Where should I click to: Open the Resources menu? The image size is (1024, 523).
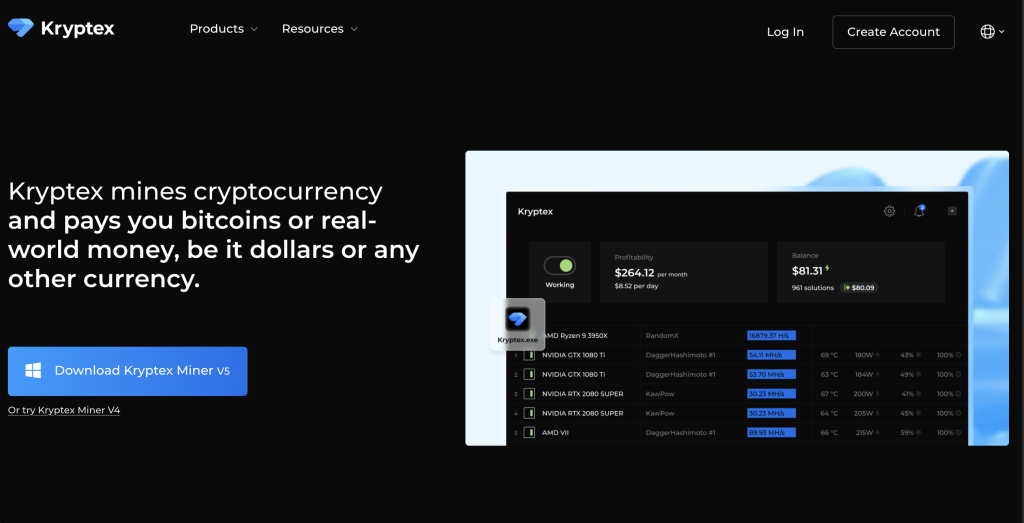click(320, 29)
